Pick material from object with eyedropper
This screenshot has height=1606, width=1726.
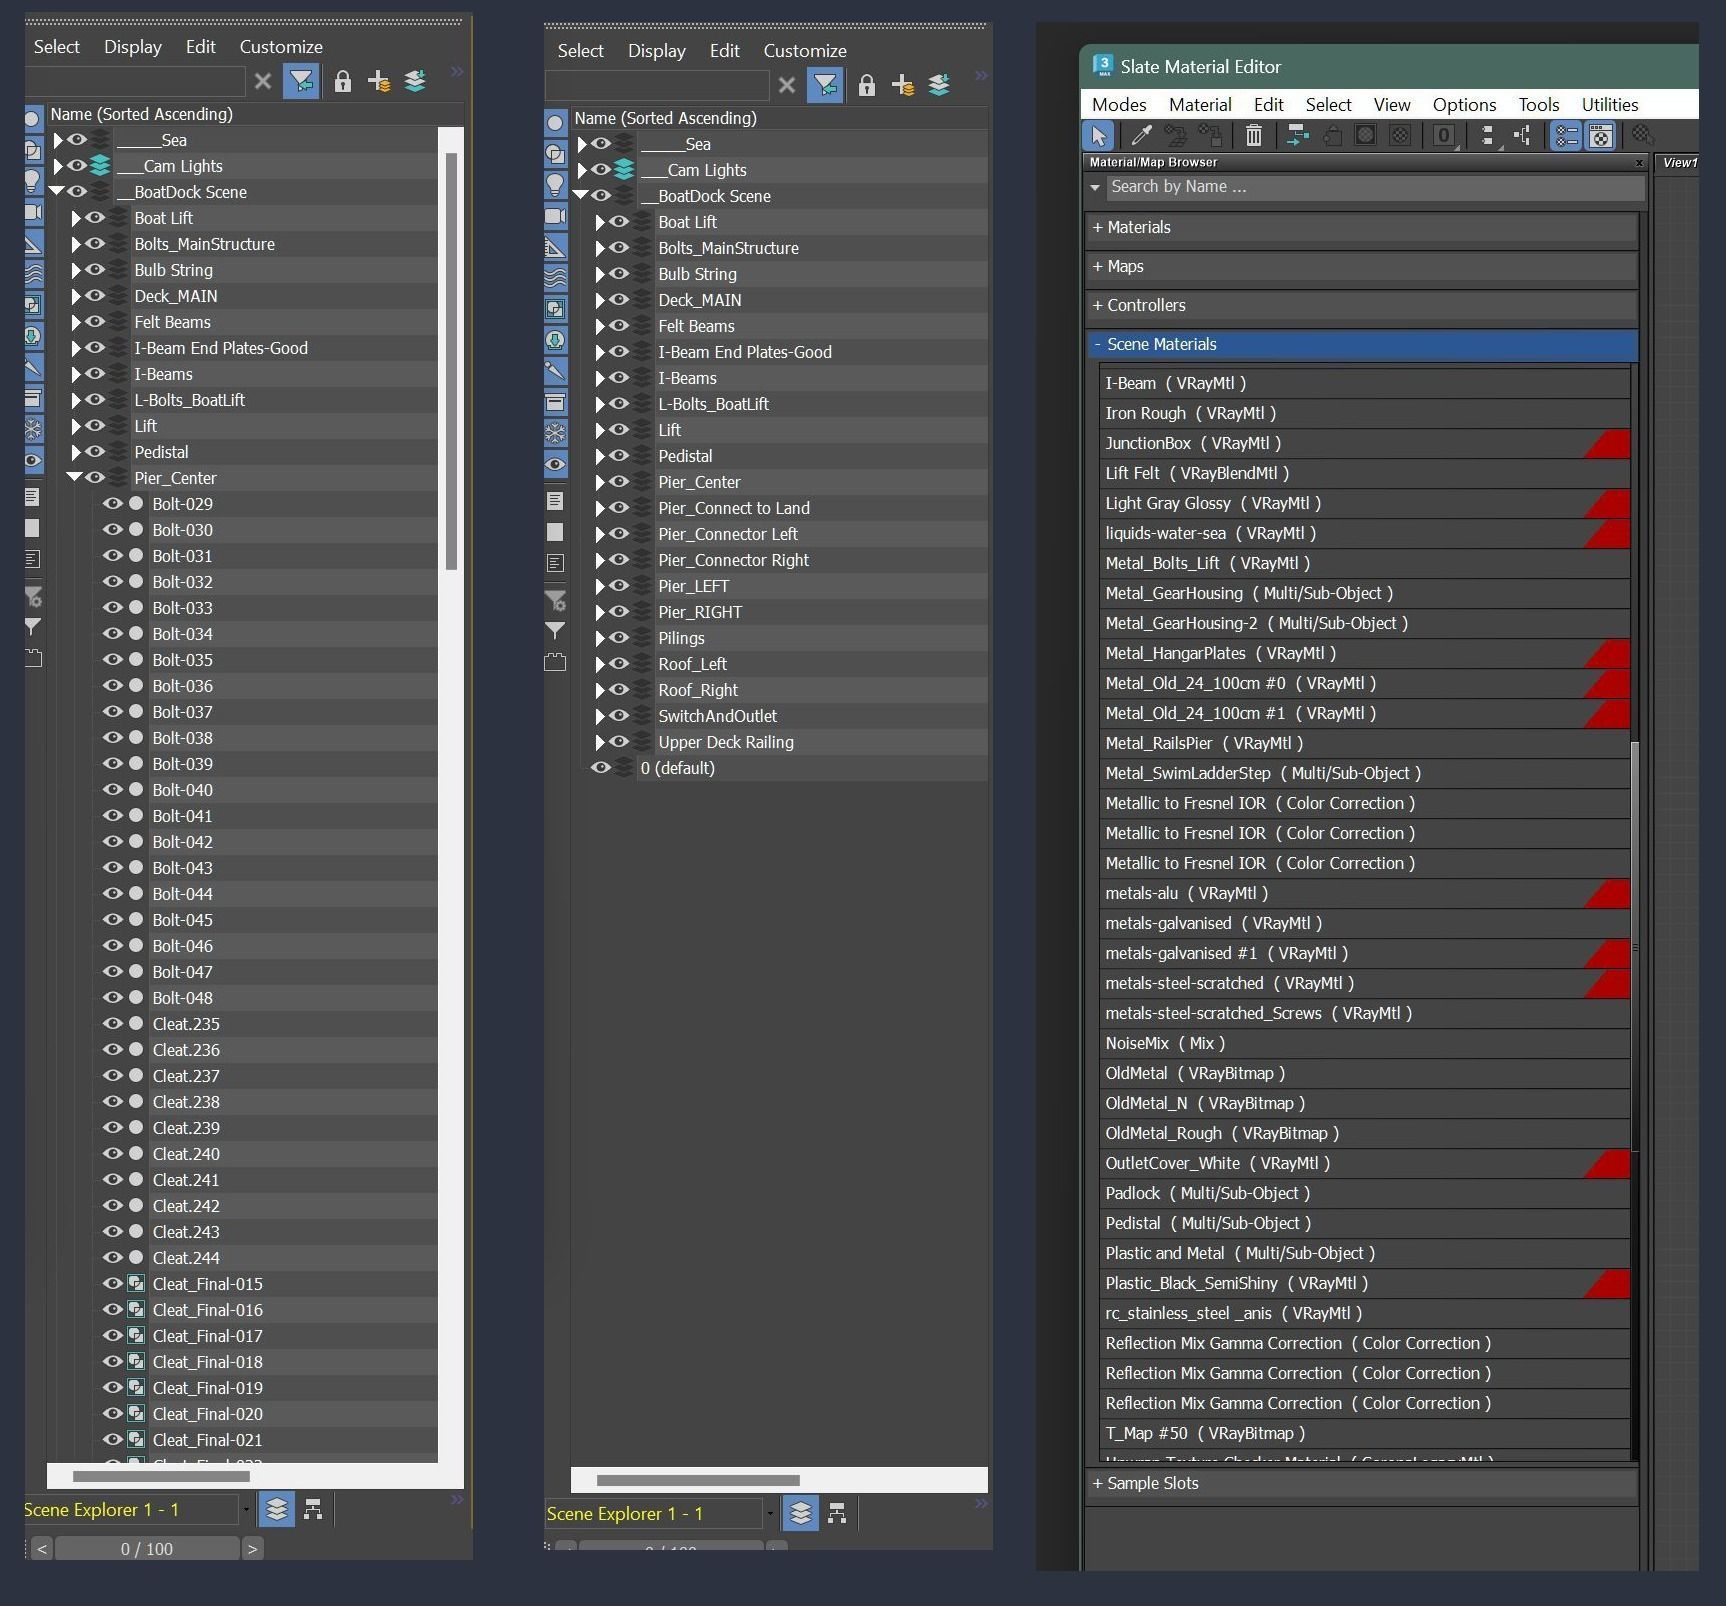tap(1141, 136)
